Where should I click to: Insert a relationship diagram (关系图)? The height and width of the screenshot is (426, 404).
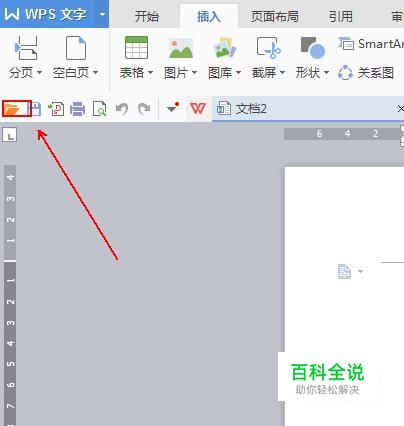point(366,72)
